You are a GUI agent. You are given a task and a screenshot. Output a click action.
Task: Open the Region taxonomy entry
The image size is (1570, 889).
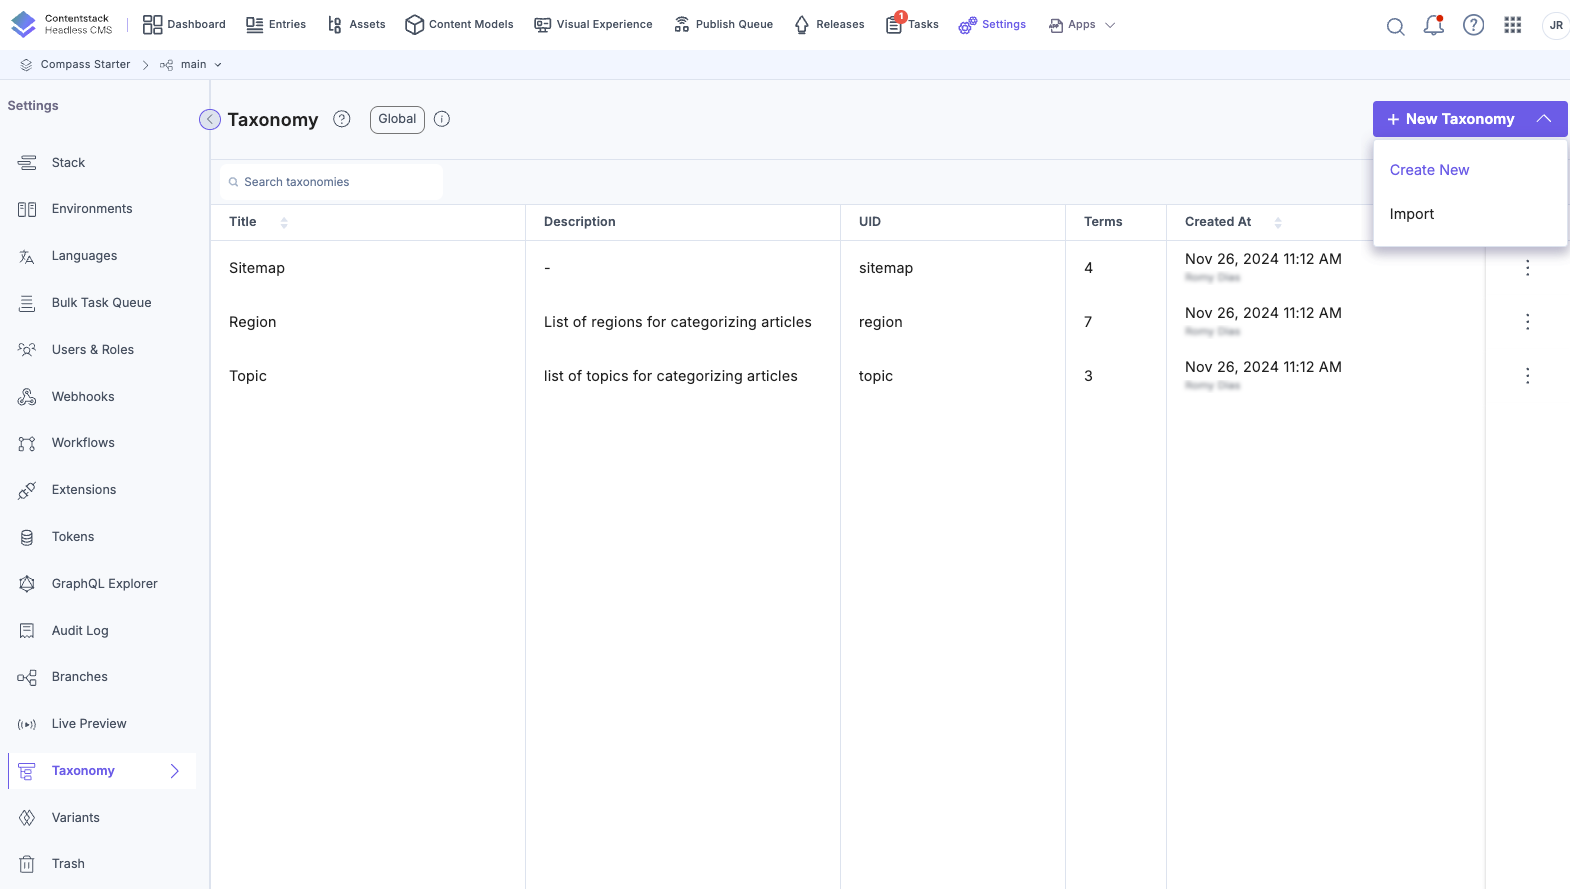coord(252,322)
